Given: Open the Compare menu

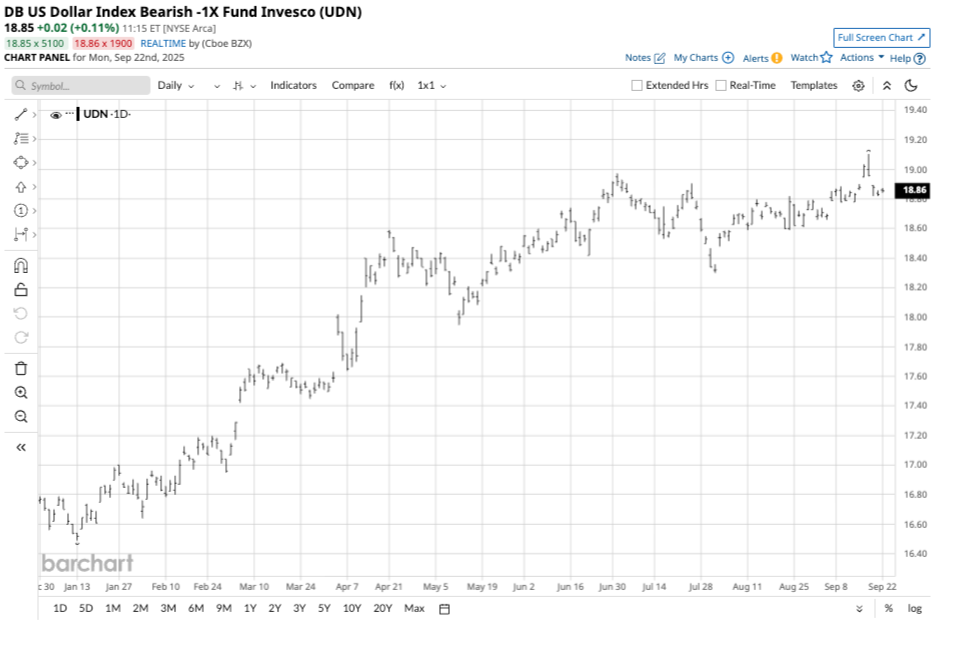Looking at the screenshot, I should (x=353, y=86).
